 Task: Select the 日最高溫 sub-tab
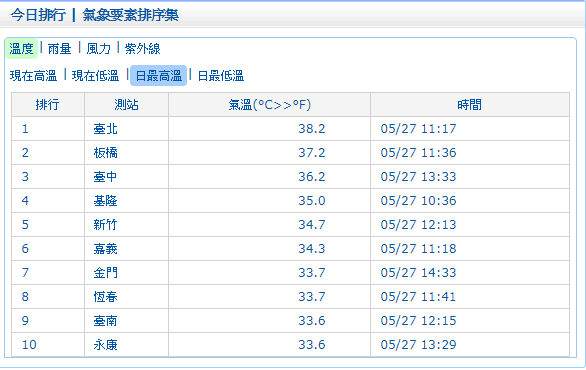tap(158, 76)
